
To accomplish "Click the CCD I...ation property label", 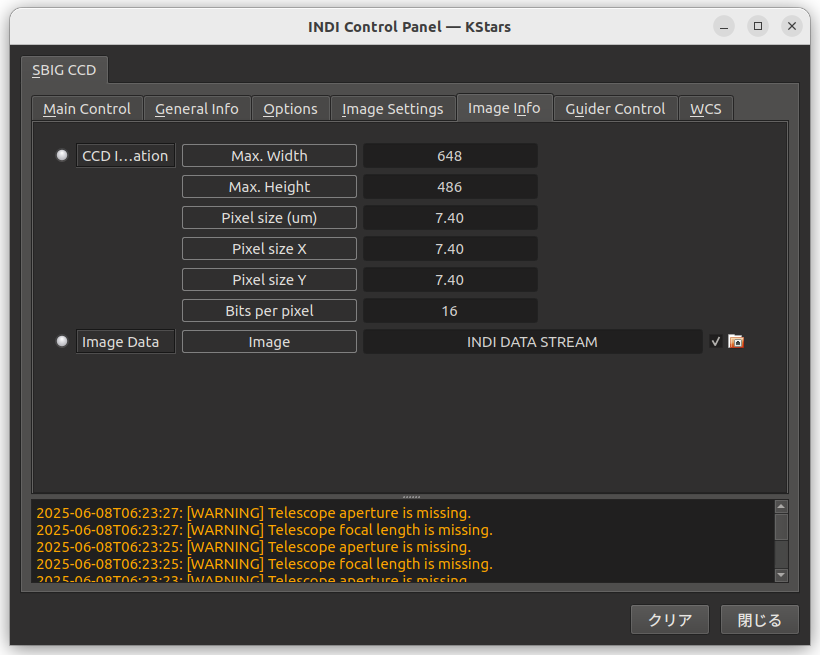I will click(126, 156).
